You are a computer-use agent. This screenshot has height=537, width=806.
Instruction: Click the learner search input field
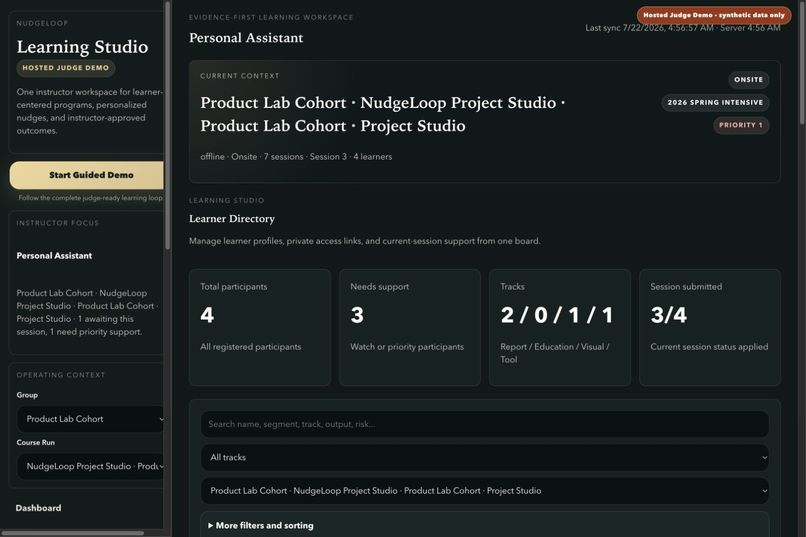tap(485, 424)
